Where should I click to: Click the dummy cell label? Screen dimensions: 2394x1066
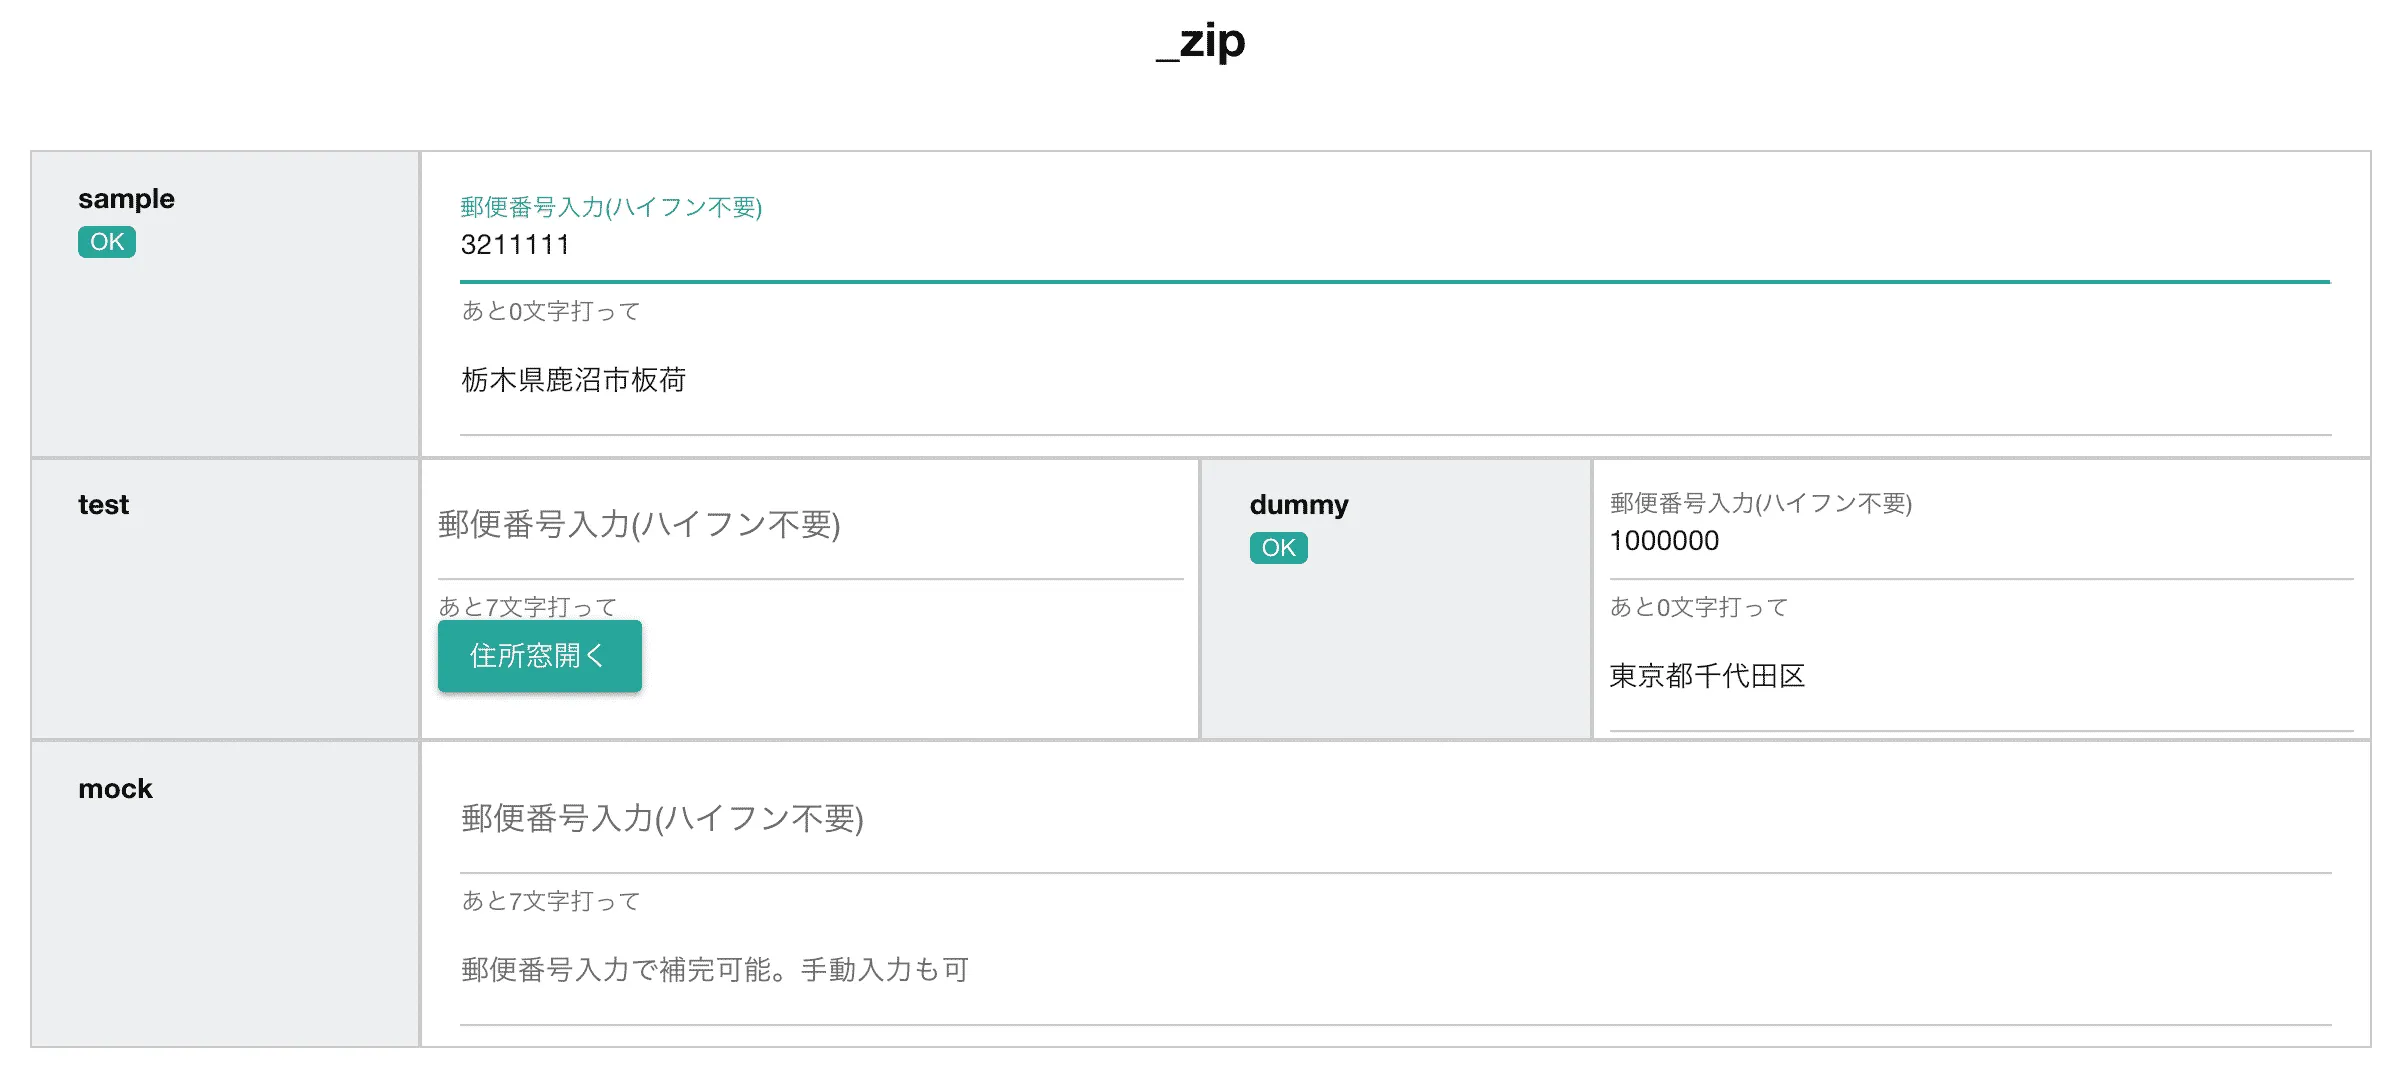pos(1298,505)
